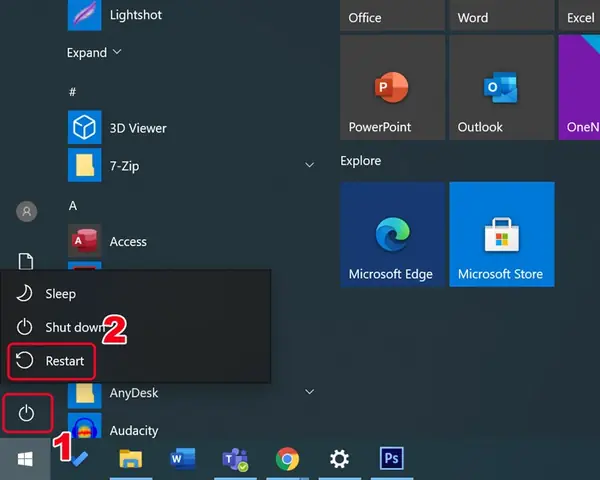
Task: Open the Outlook tile
Action: [x=502, y=88]
